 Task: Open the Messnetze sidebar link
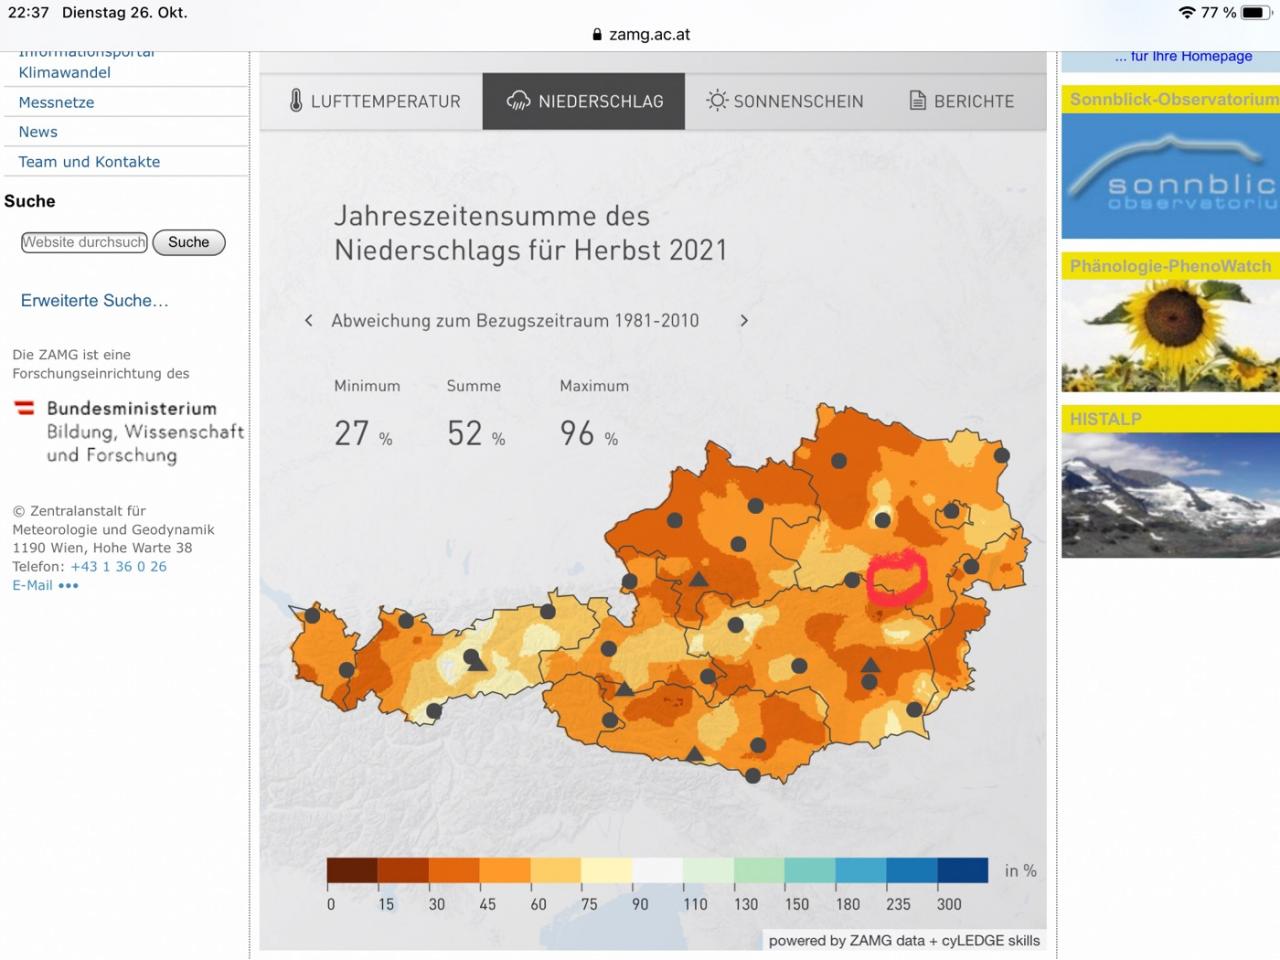click(56, 102)
